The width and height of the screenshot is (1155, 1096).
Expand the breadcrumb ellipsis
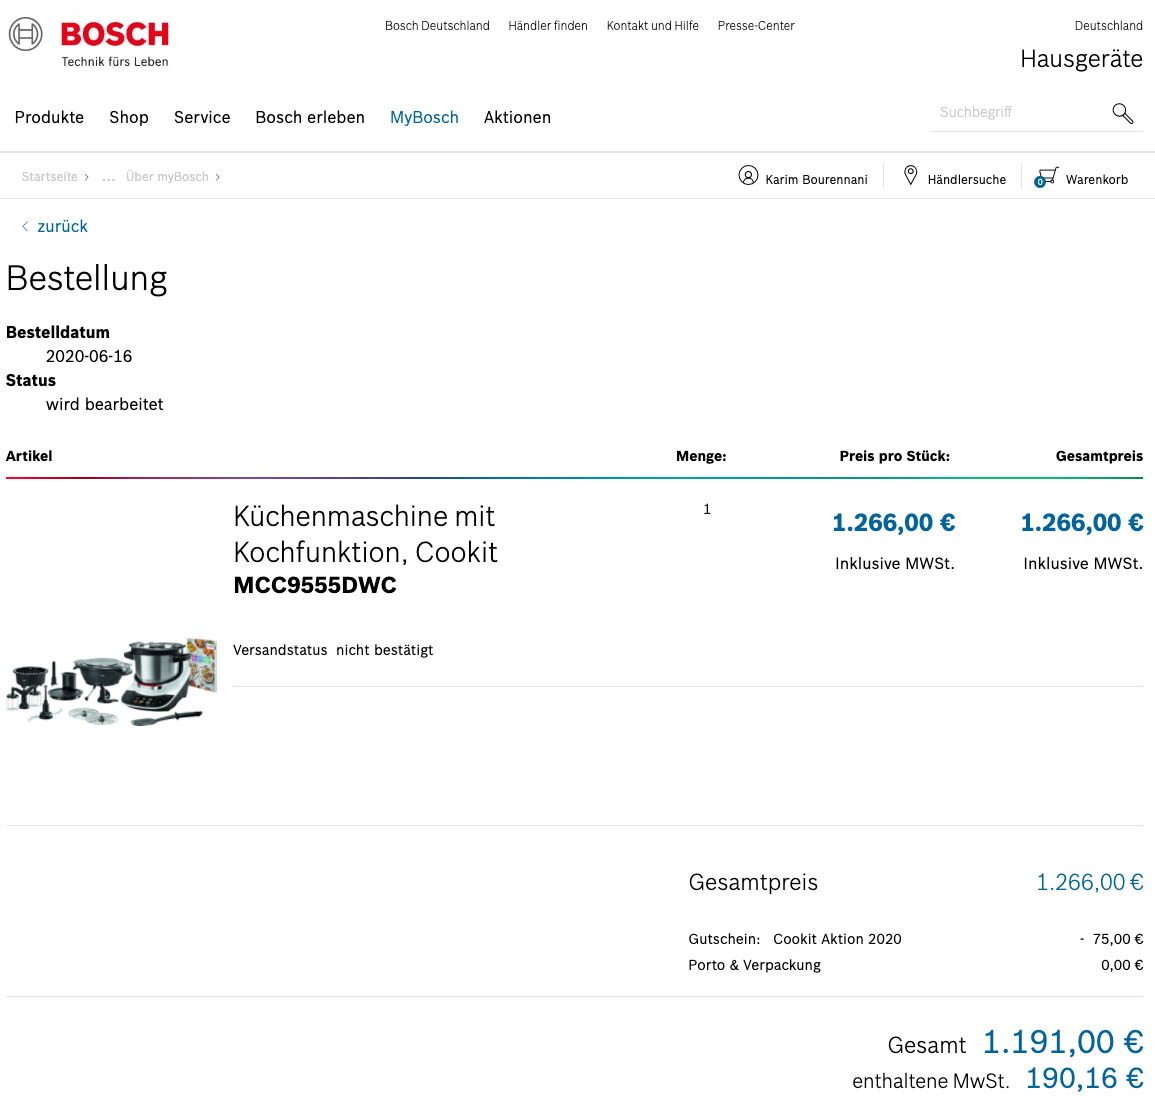point(108,177)
